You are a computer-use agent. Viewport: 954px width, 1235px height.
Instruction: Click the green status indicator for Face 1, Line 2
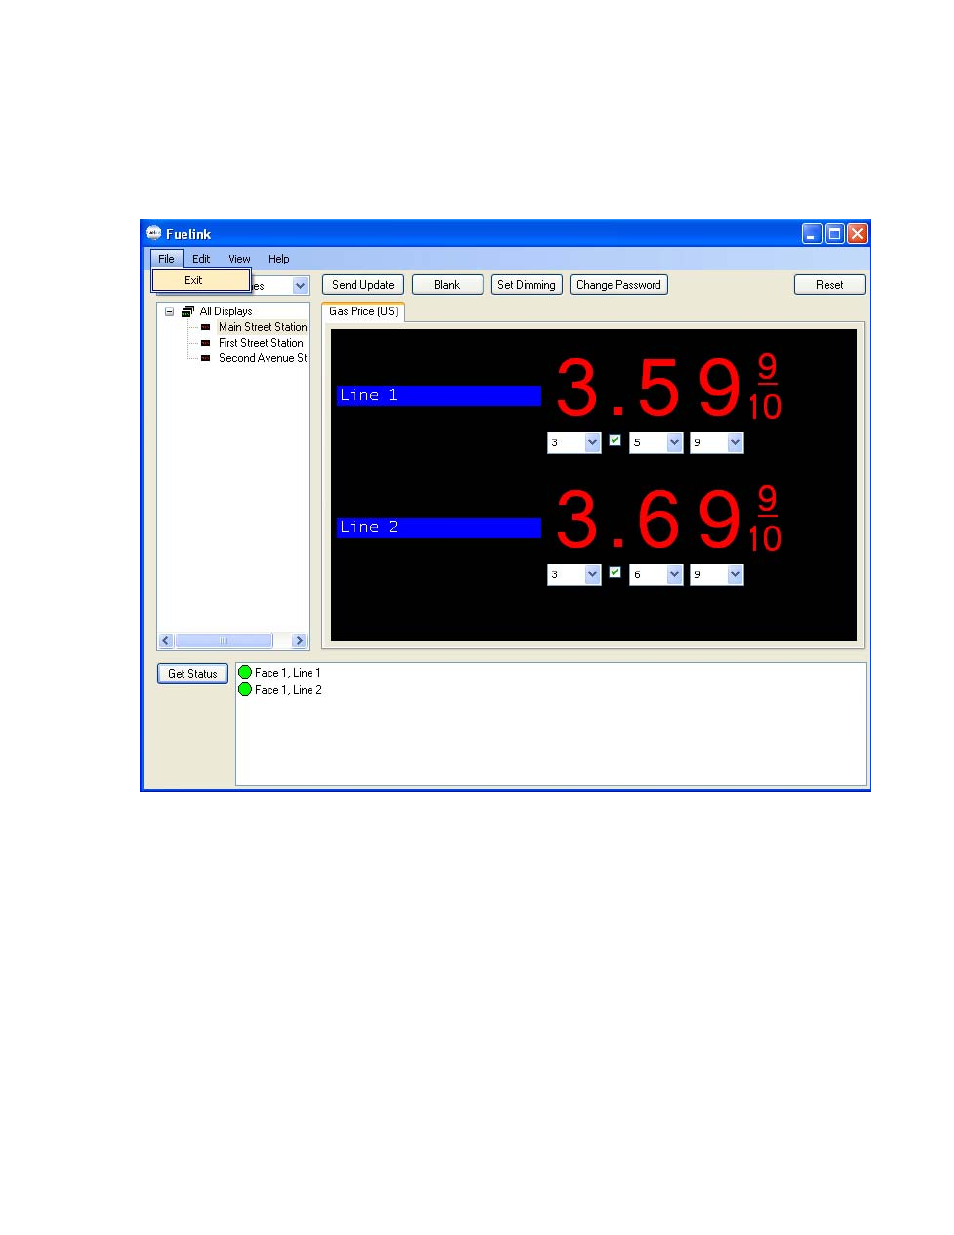245,690
